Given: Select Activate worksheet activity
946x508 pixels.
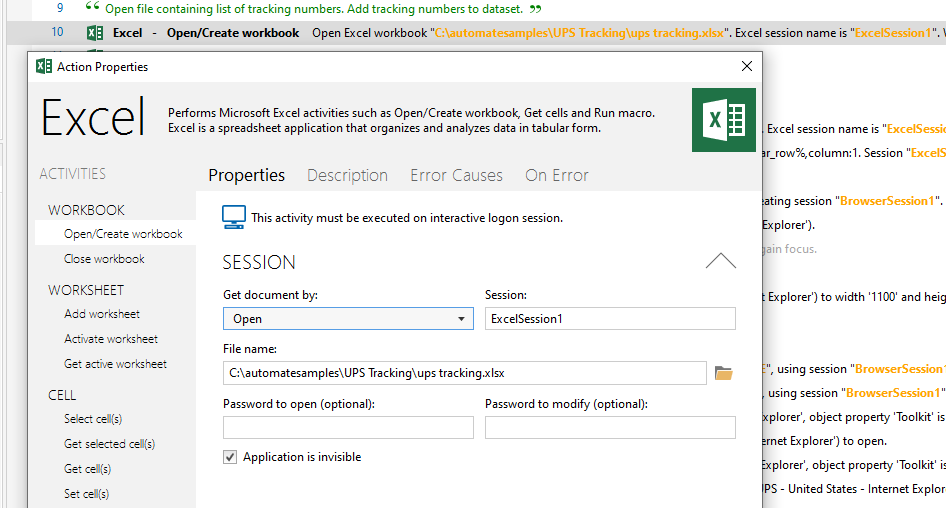Looking at the screenshot, I should click(x=110, y=339).
